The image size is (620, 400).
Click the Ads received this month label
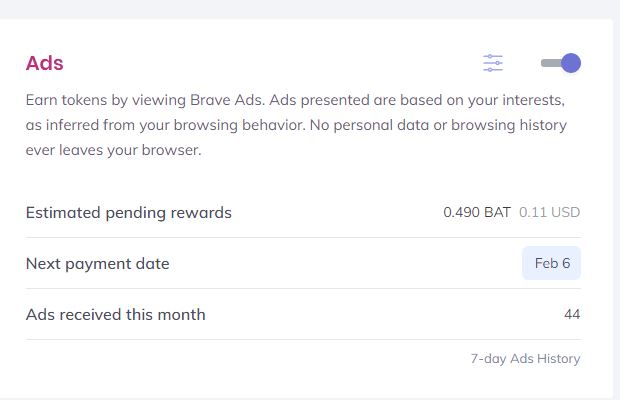[x=115, y=314]
